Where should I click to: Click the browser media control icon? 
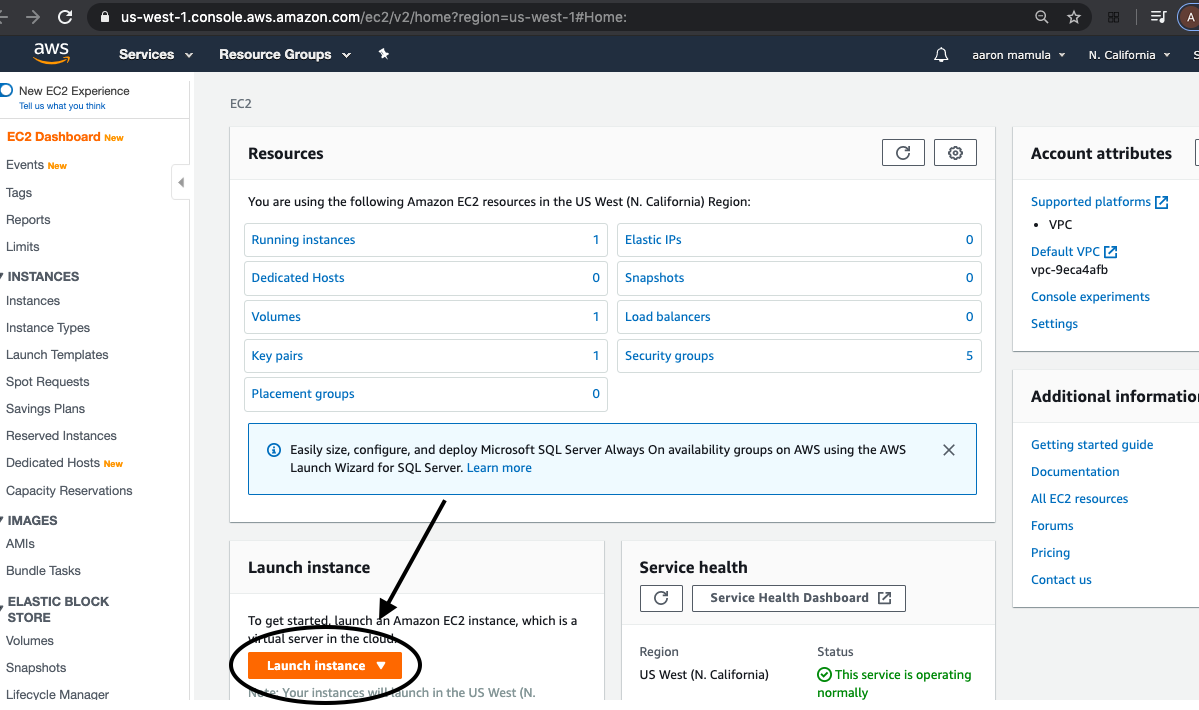[1158, 17]
